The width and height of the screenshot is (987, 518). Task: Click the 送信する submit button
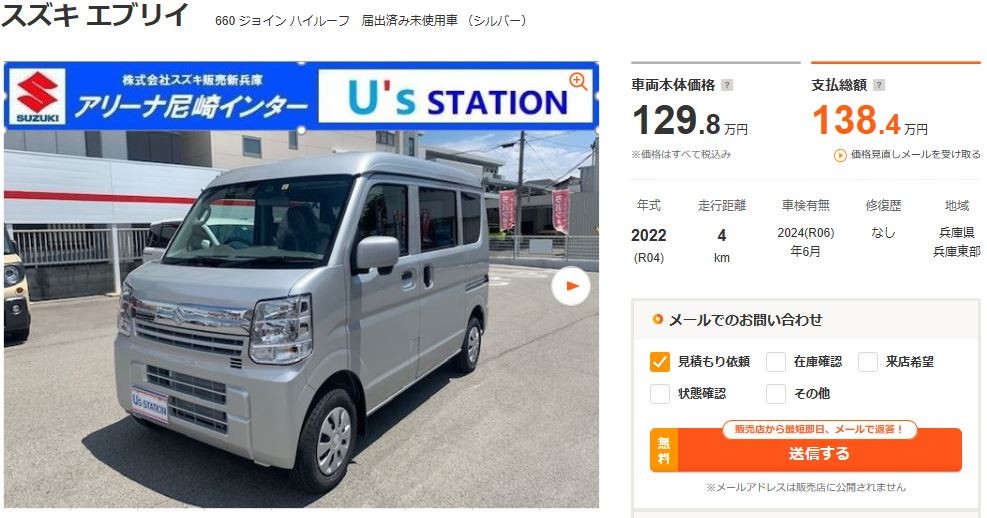click(x=806, y=451)
